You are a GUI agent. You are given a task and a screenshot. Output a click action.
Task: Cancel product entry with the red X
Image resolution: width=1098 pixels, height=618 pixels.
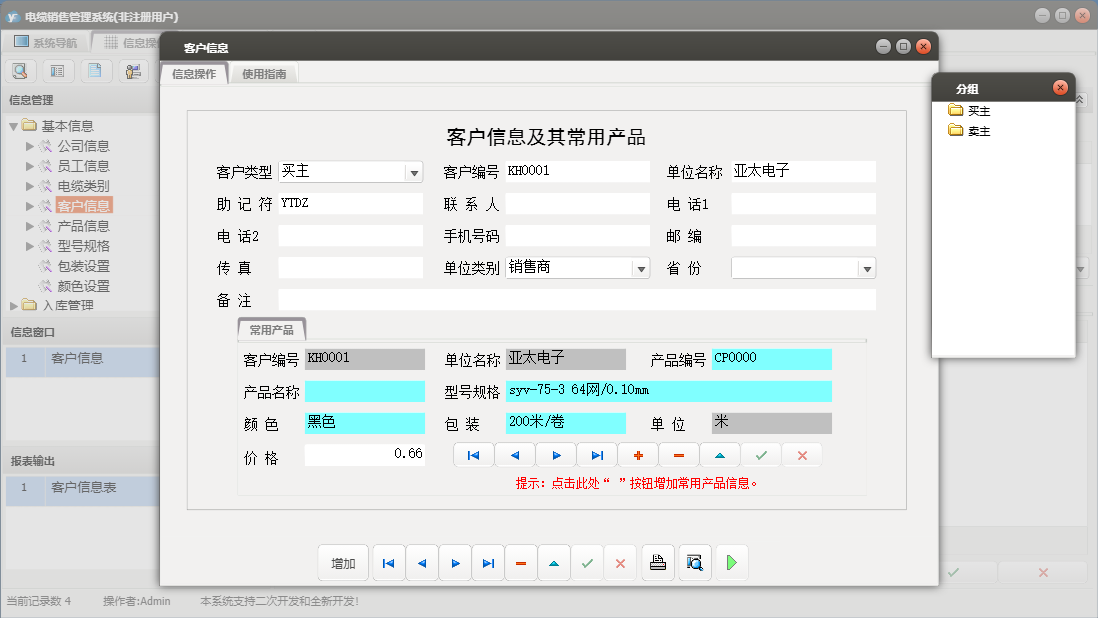tap(802, 454)
